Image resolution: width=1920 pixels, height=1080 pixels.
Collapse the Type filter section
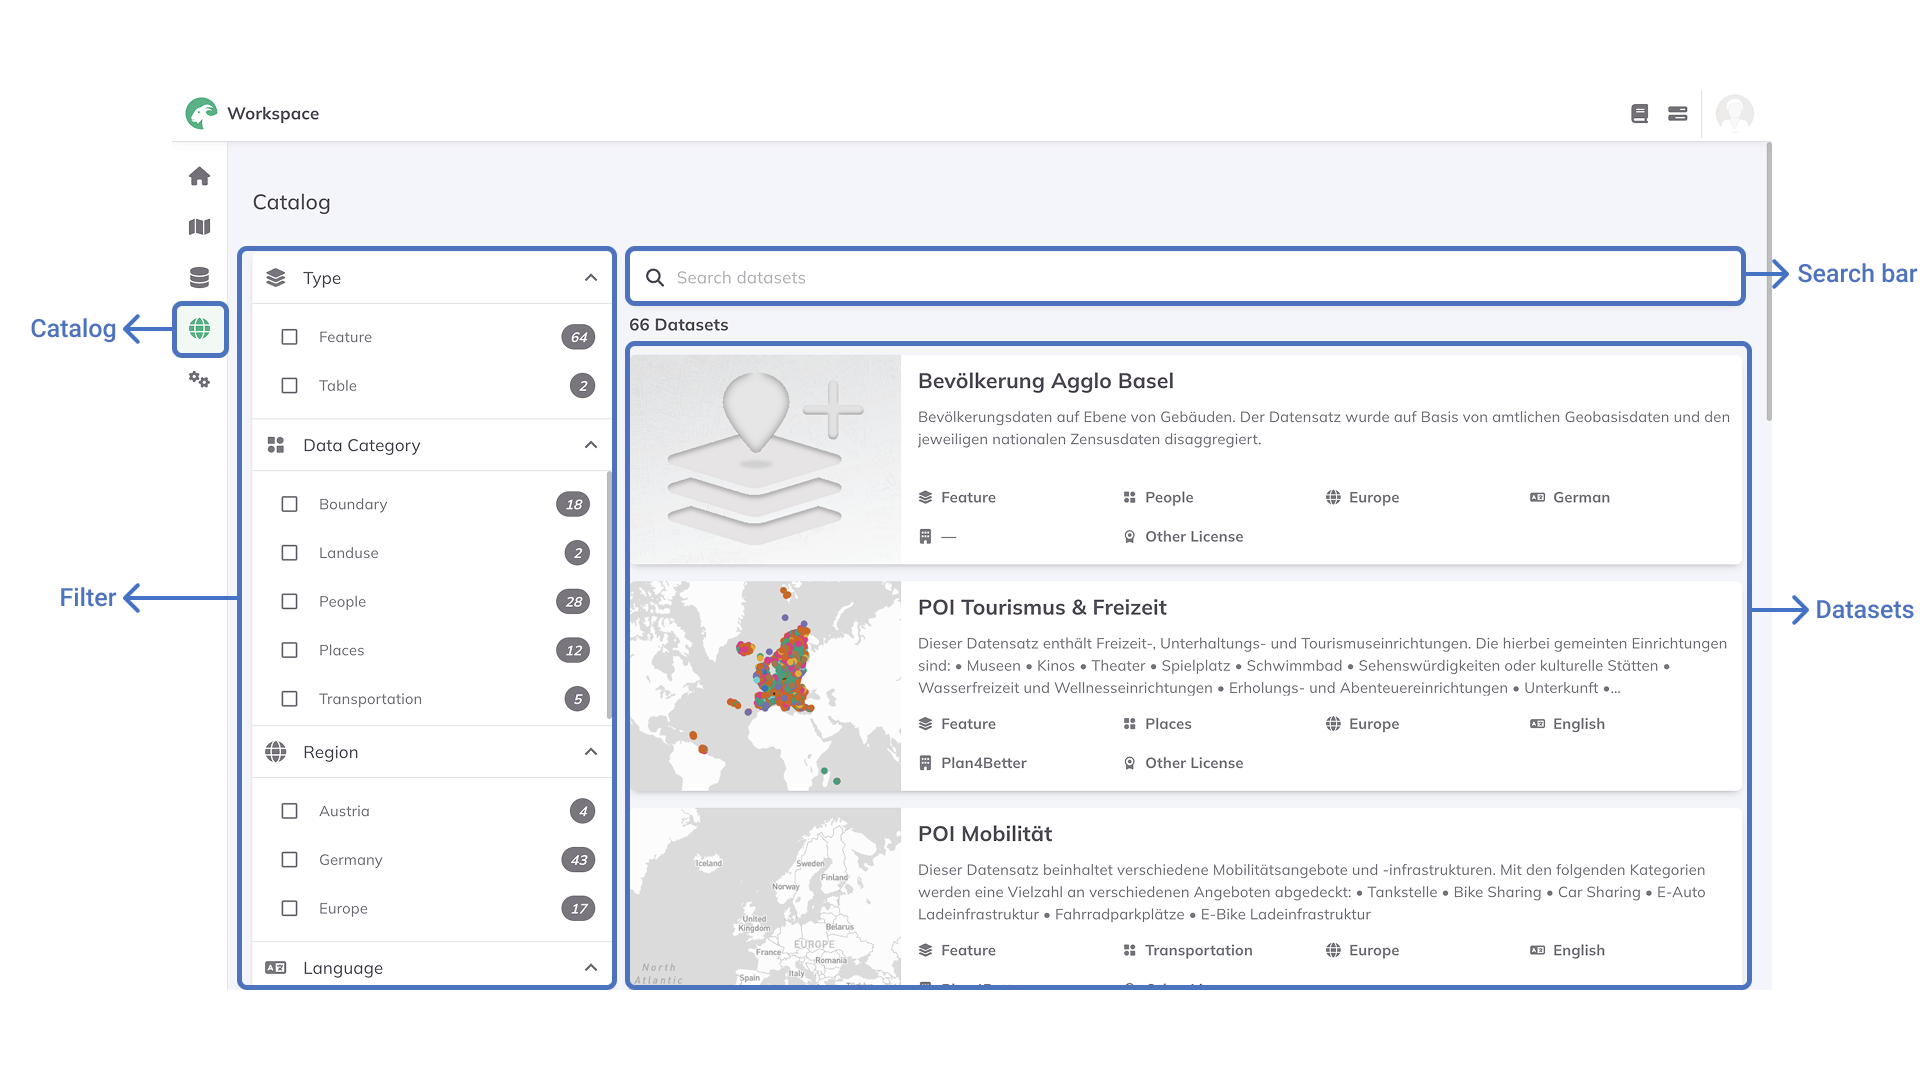(x=589, y=277)
